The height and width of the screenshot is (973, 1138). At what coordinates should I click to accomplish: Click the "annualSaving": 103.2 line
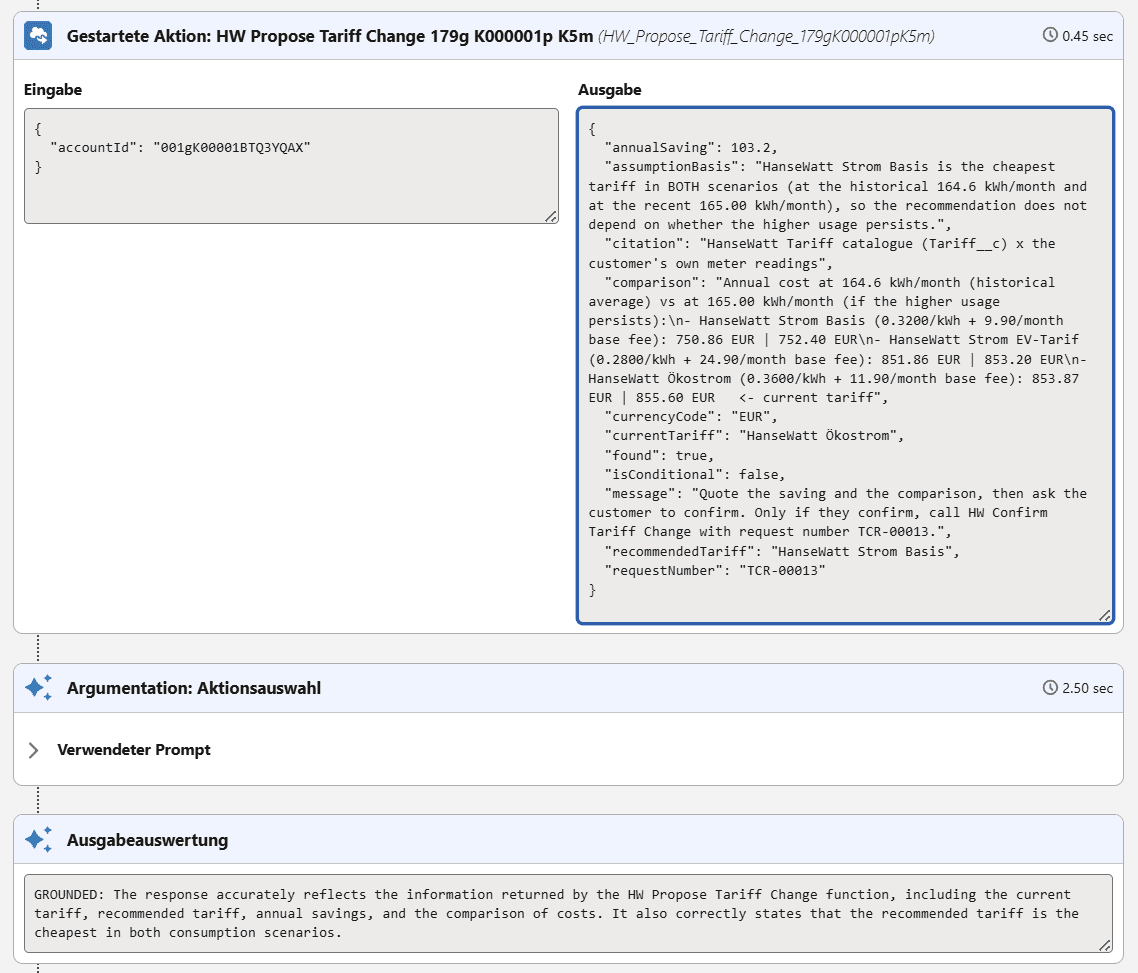point(691,147)
